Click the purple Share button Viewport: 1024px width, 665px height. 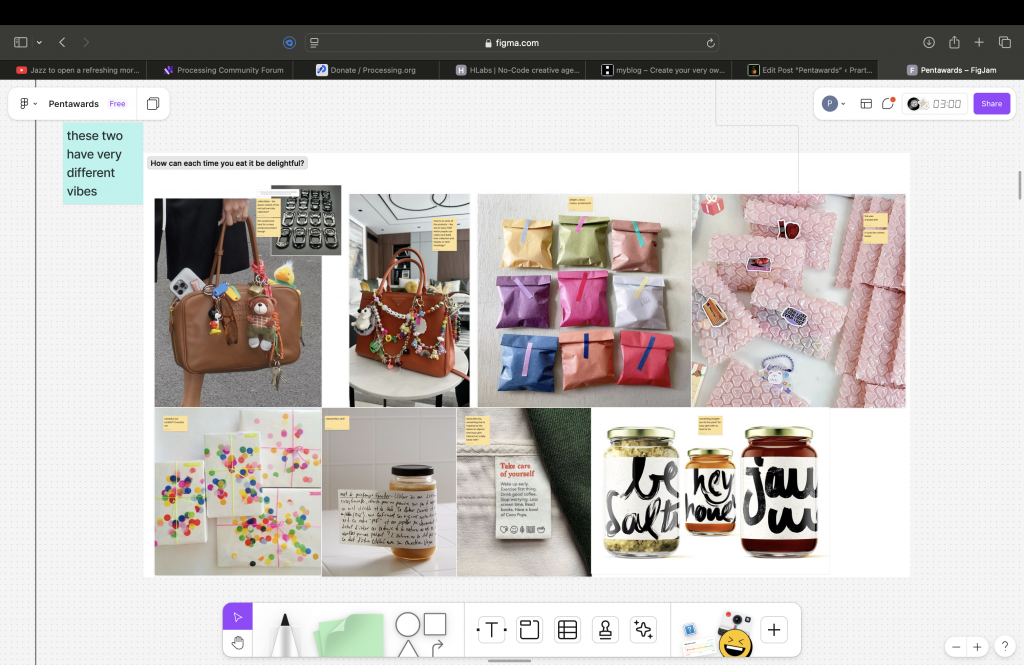[991, 104]
